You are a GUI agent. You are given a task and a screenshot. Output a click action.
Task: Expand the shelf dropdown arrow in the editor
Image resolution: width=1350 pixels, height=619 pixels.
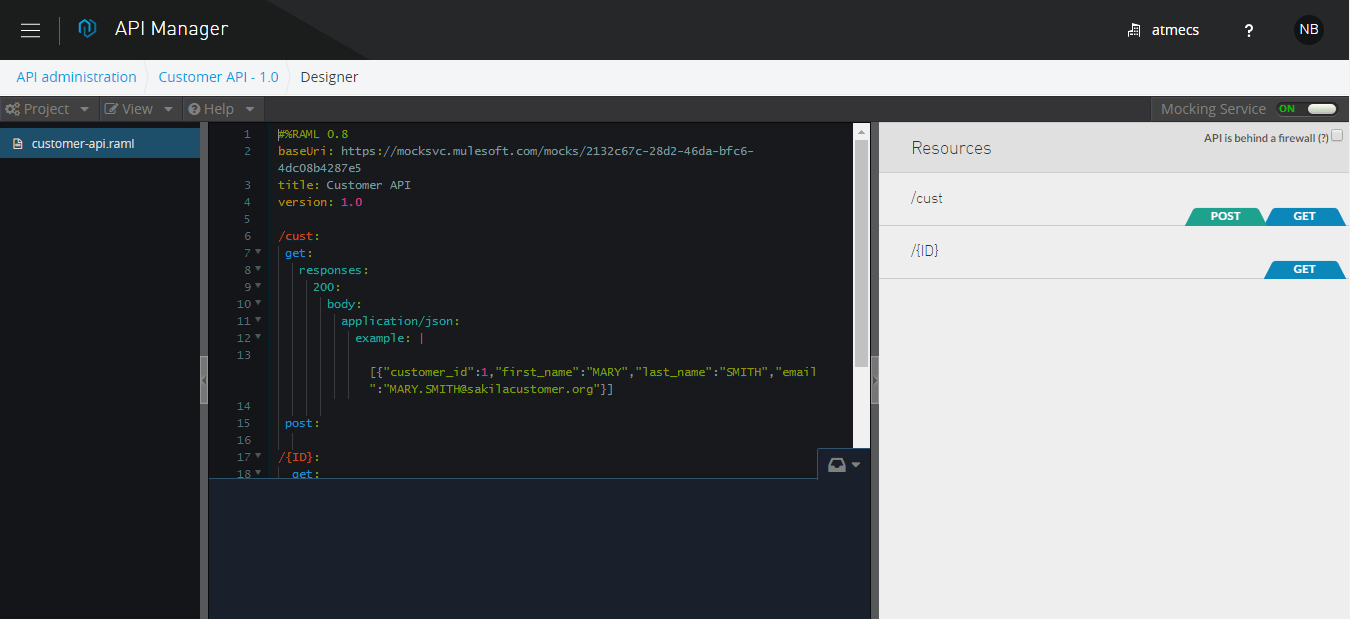[x=853, y=464]
